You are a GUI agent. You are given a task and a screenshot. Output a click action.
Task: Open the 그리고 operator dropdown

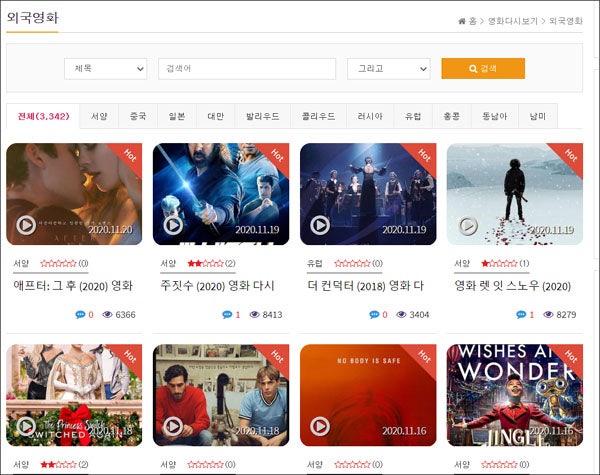(x=389, y=69)
